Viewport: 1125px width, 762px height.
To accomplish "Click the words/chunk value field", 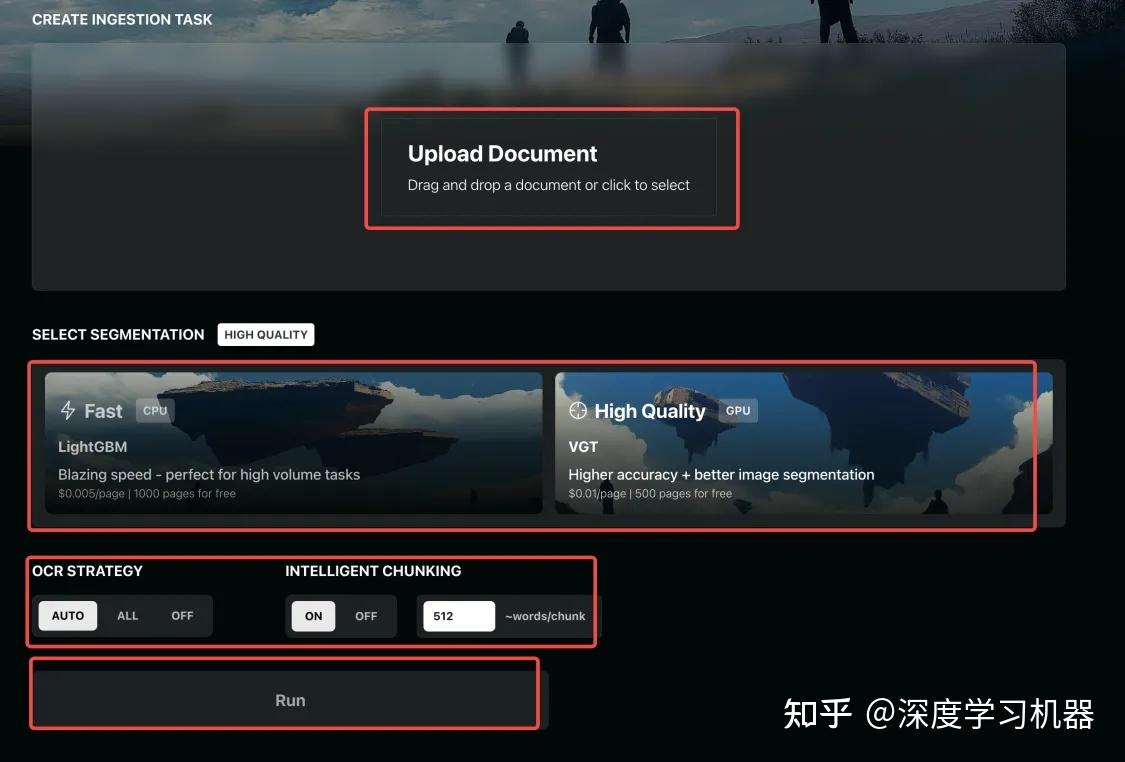I will (546, 616).
